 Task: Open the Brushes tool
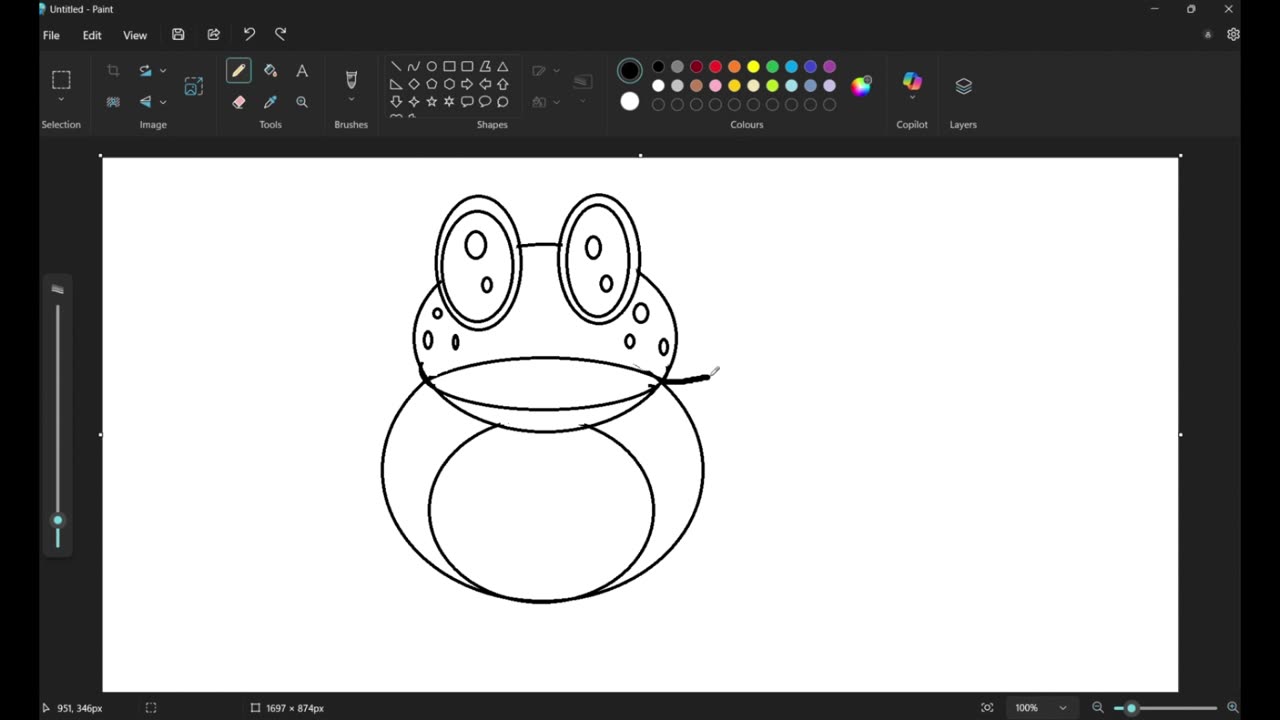(351, 78)
